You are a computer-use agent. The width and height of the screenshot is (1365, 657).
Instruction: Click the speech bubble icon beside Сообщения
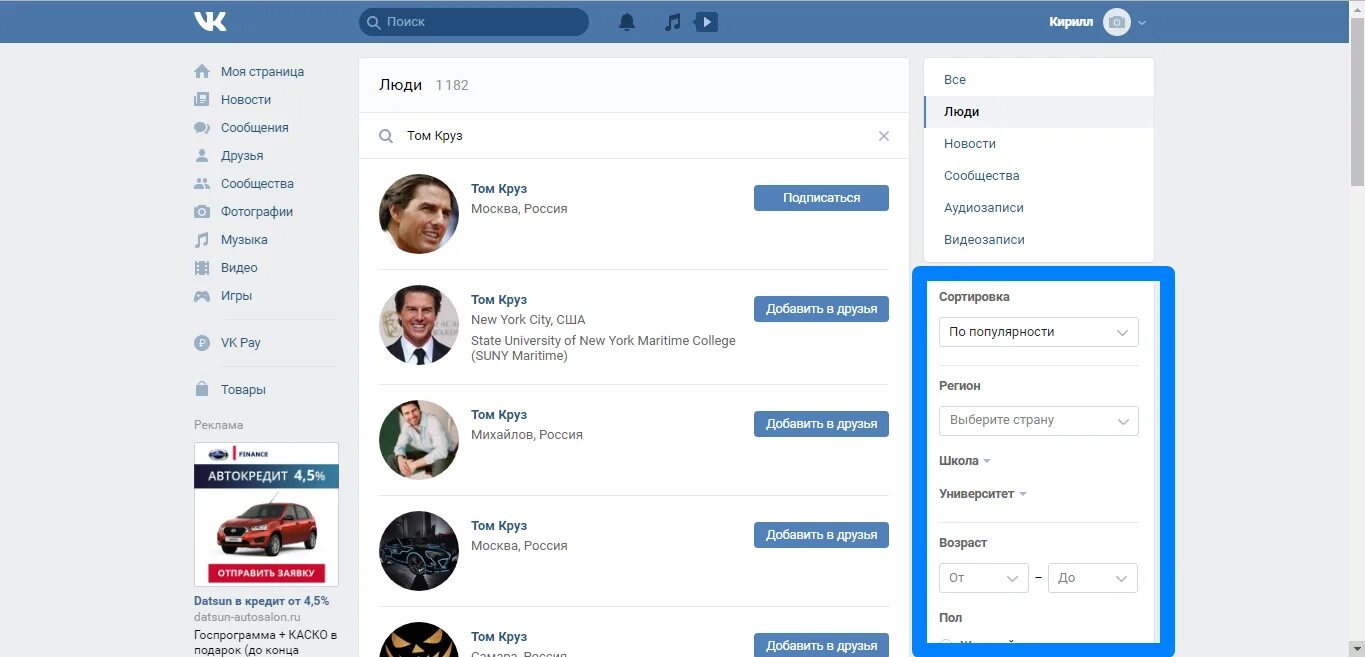pyautogui.click(x=202, y=128)
